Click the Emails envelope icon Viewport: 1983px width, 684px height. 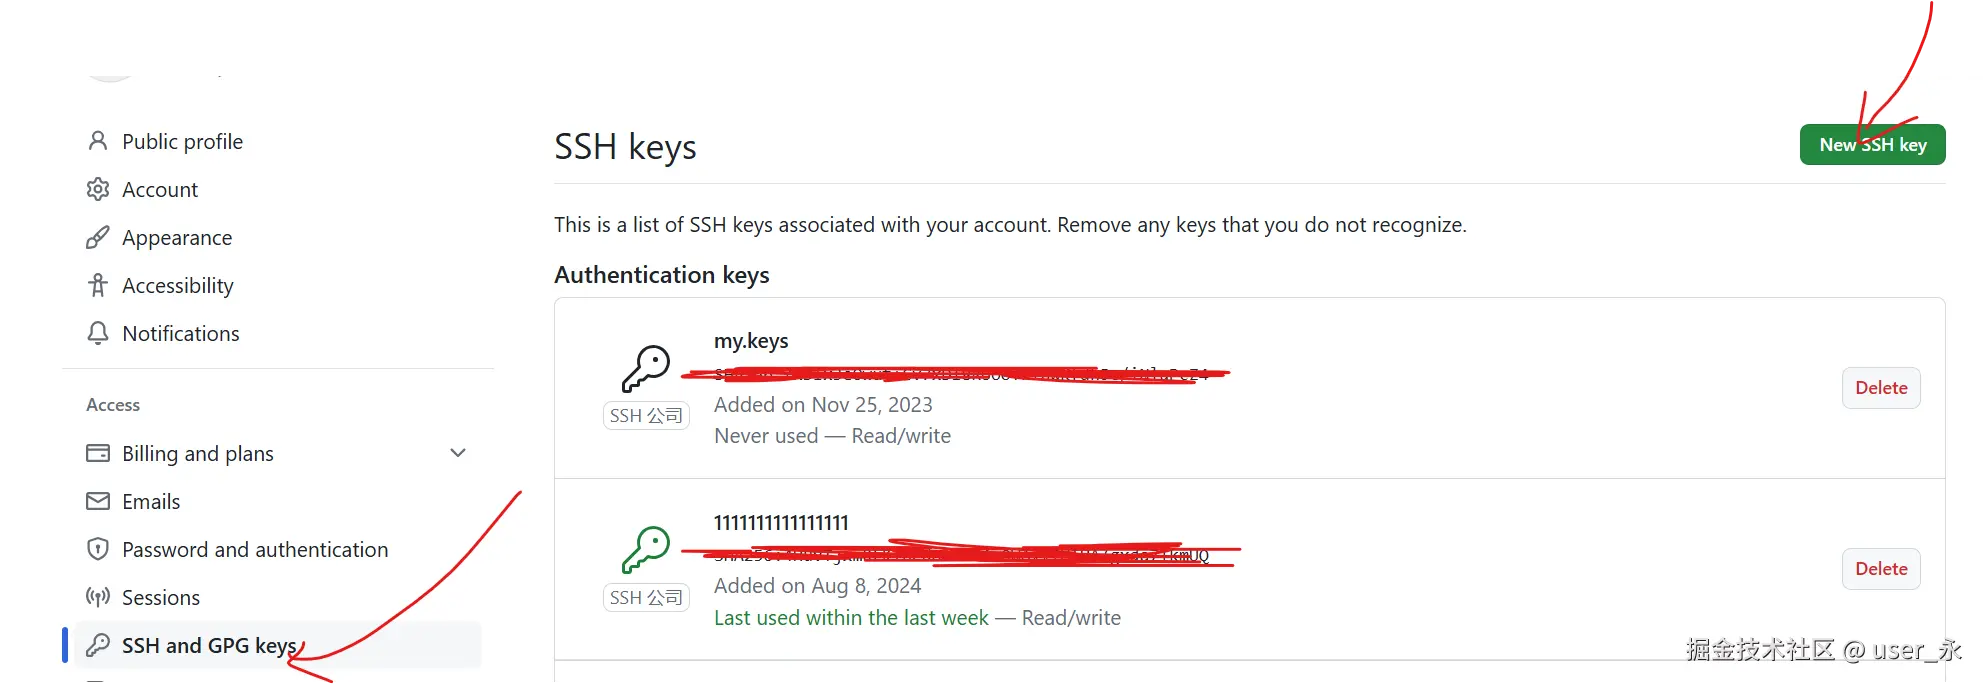pyautogui.click(x=98, y=501)
